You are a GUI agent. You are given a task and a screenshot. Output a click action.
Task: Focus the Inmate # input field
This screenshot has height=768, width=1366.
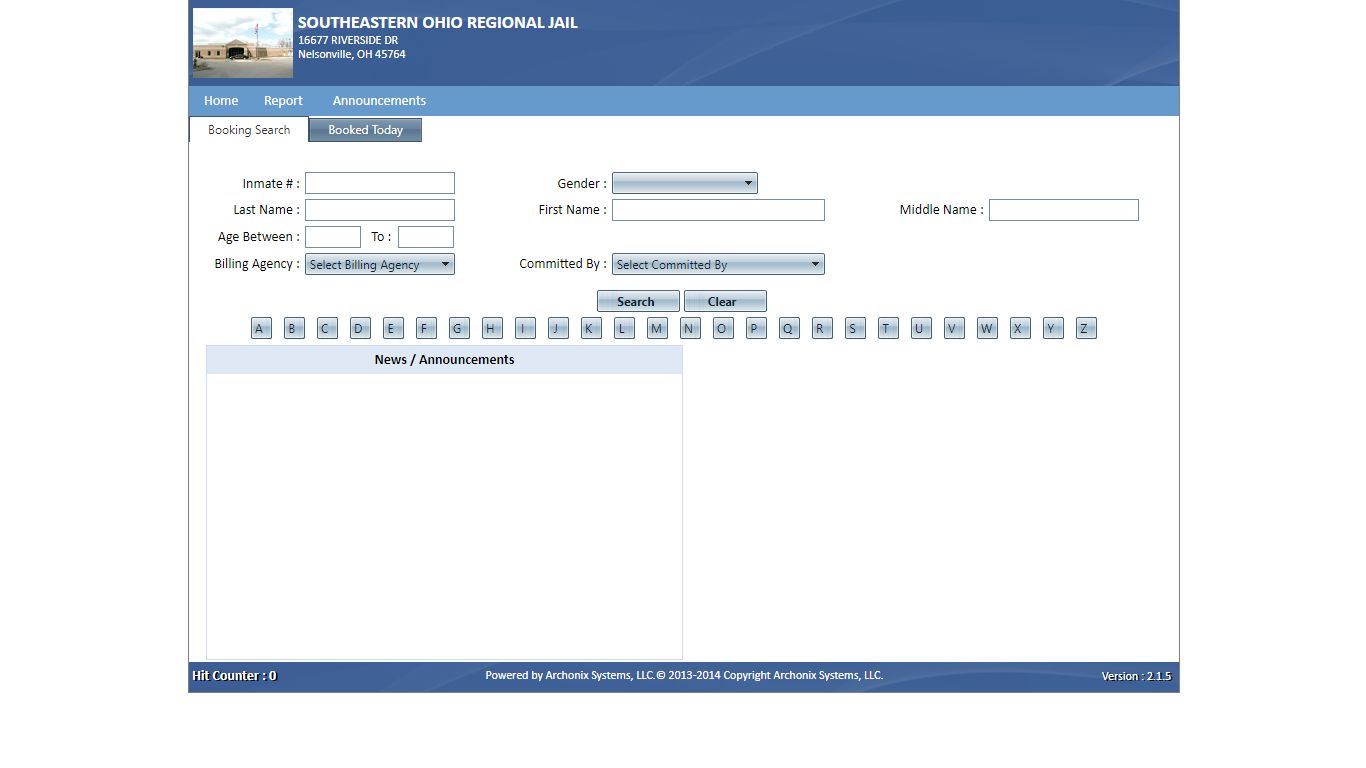380,183
